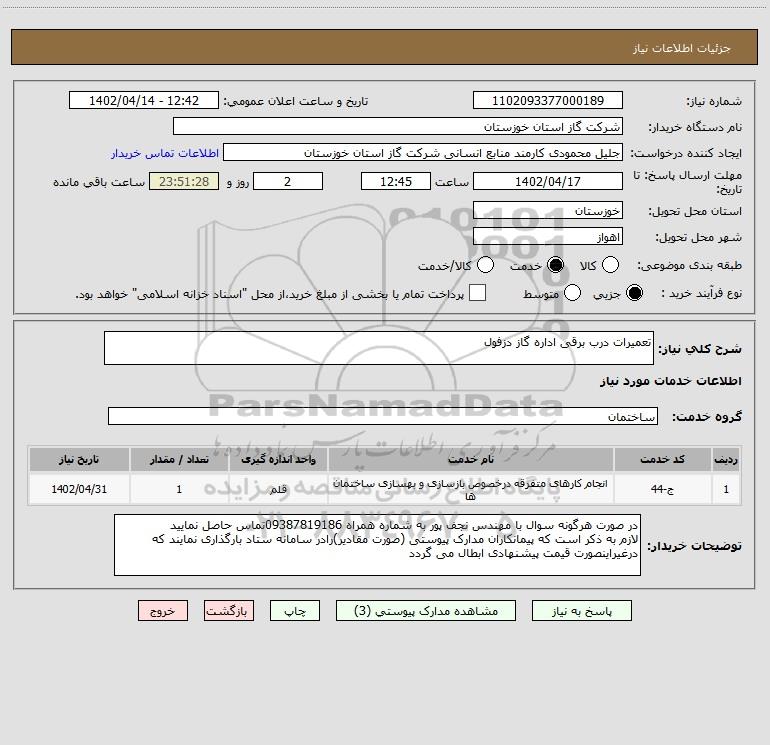Click service code cell ج-44
Image resolution: width=770 pixels, height=745 pixels.
tap(662, 489)
